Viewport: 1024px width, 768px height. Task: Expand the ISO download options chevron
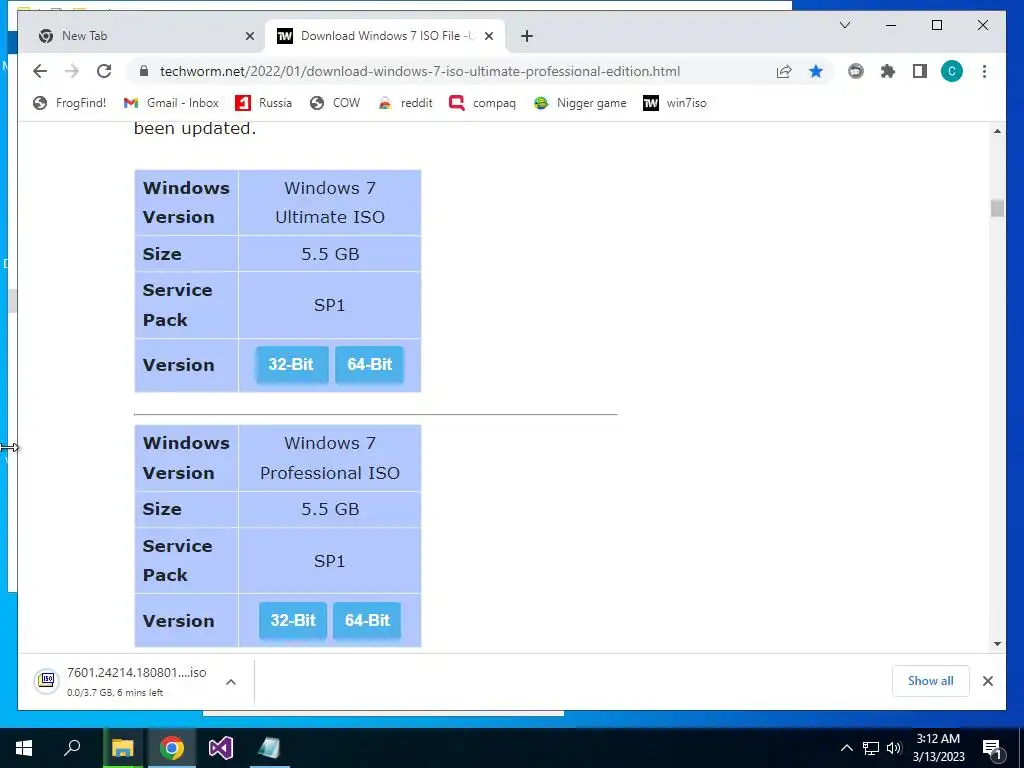tap(231, 681)
